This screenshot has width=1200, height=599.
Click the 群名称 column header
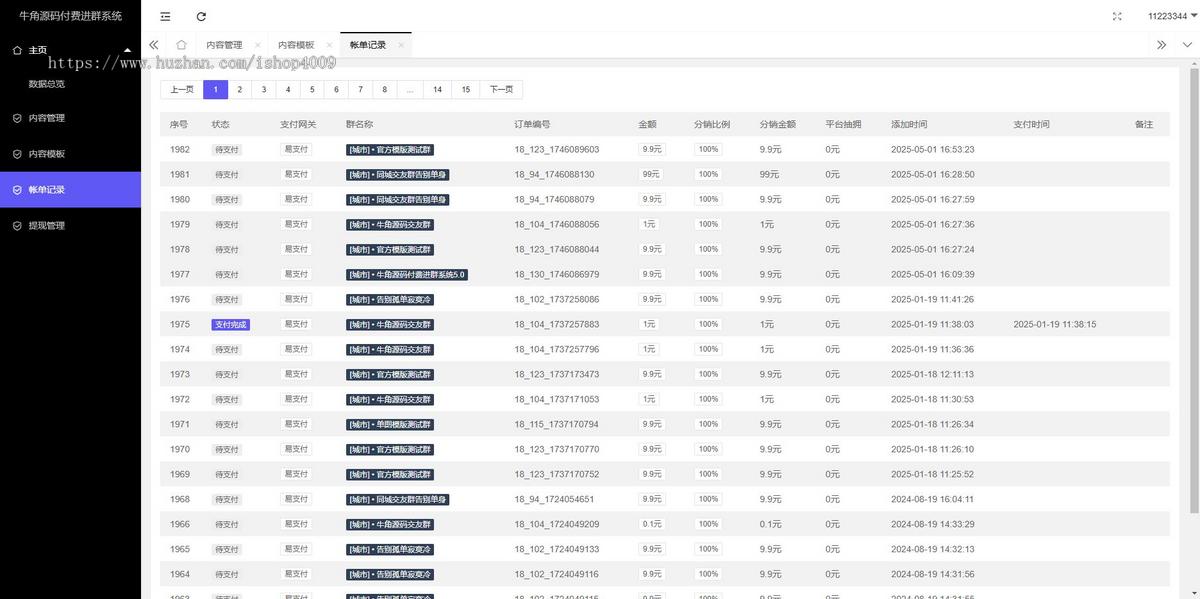click(360, 125)
